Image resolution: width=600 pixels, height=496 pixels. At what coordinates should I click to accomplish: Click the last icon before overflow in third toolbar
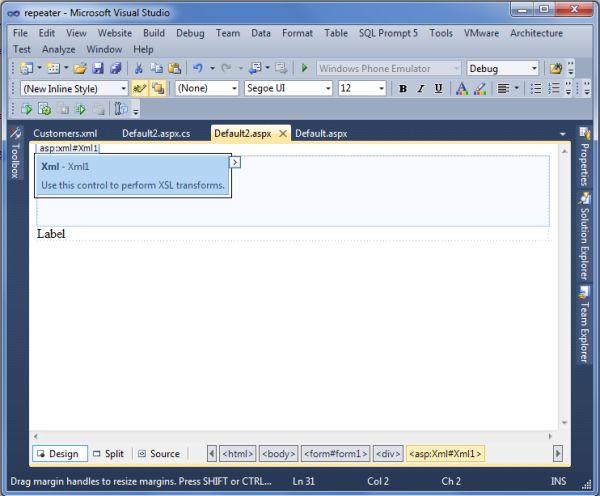121,109
